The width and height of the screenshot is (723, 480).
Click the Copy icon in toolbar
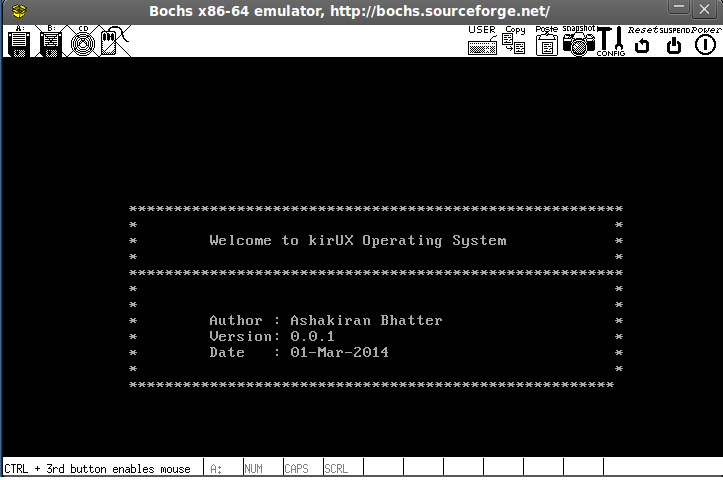click(514, 41)
